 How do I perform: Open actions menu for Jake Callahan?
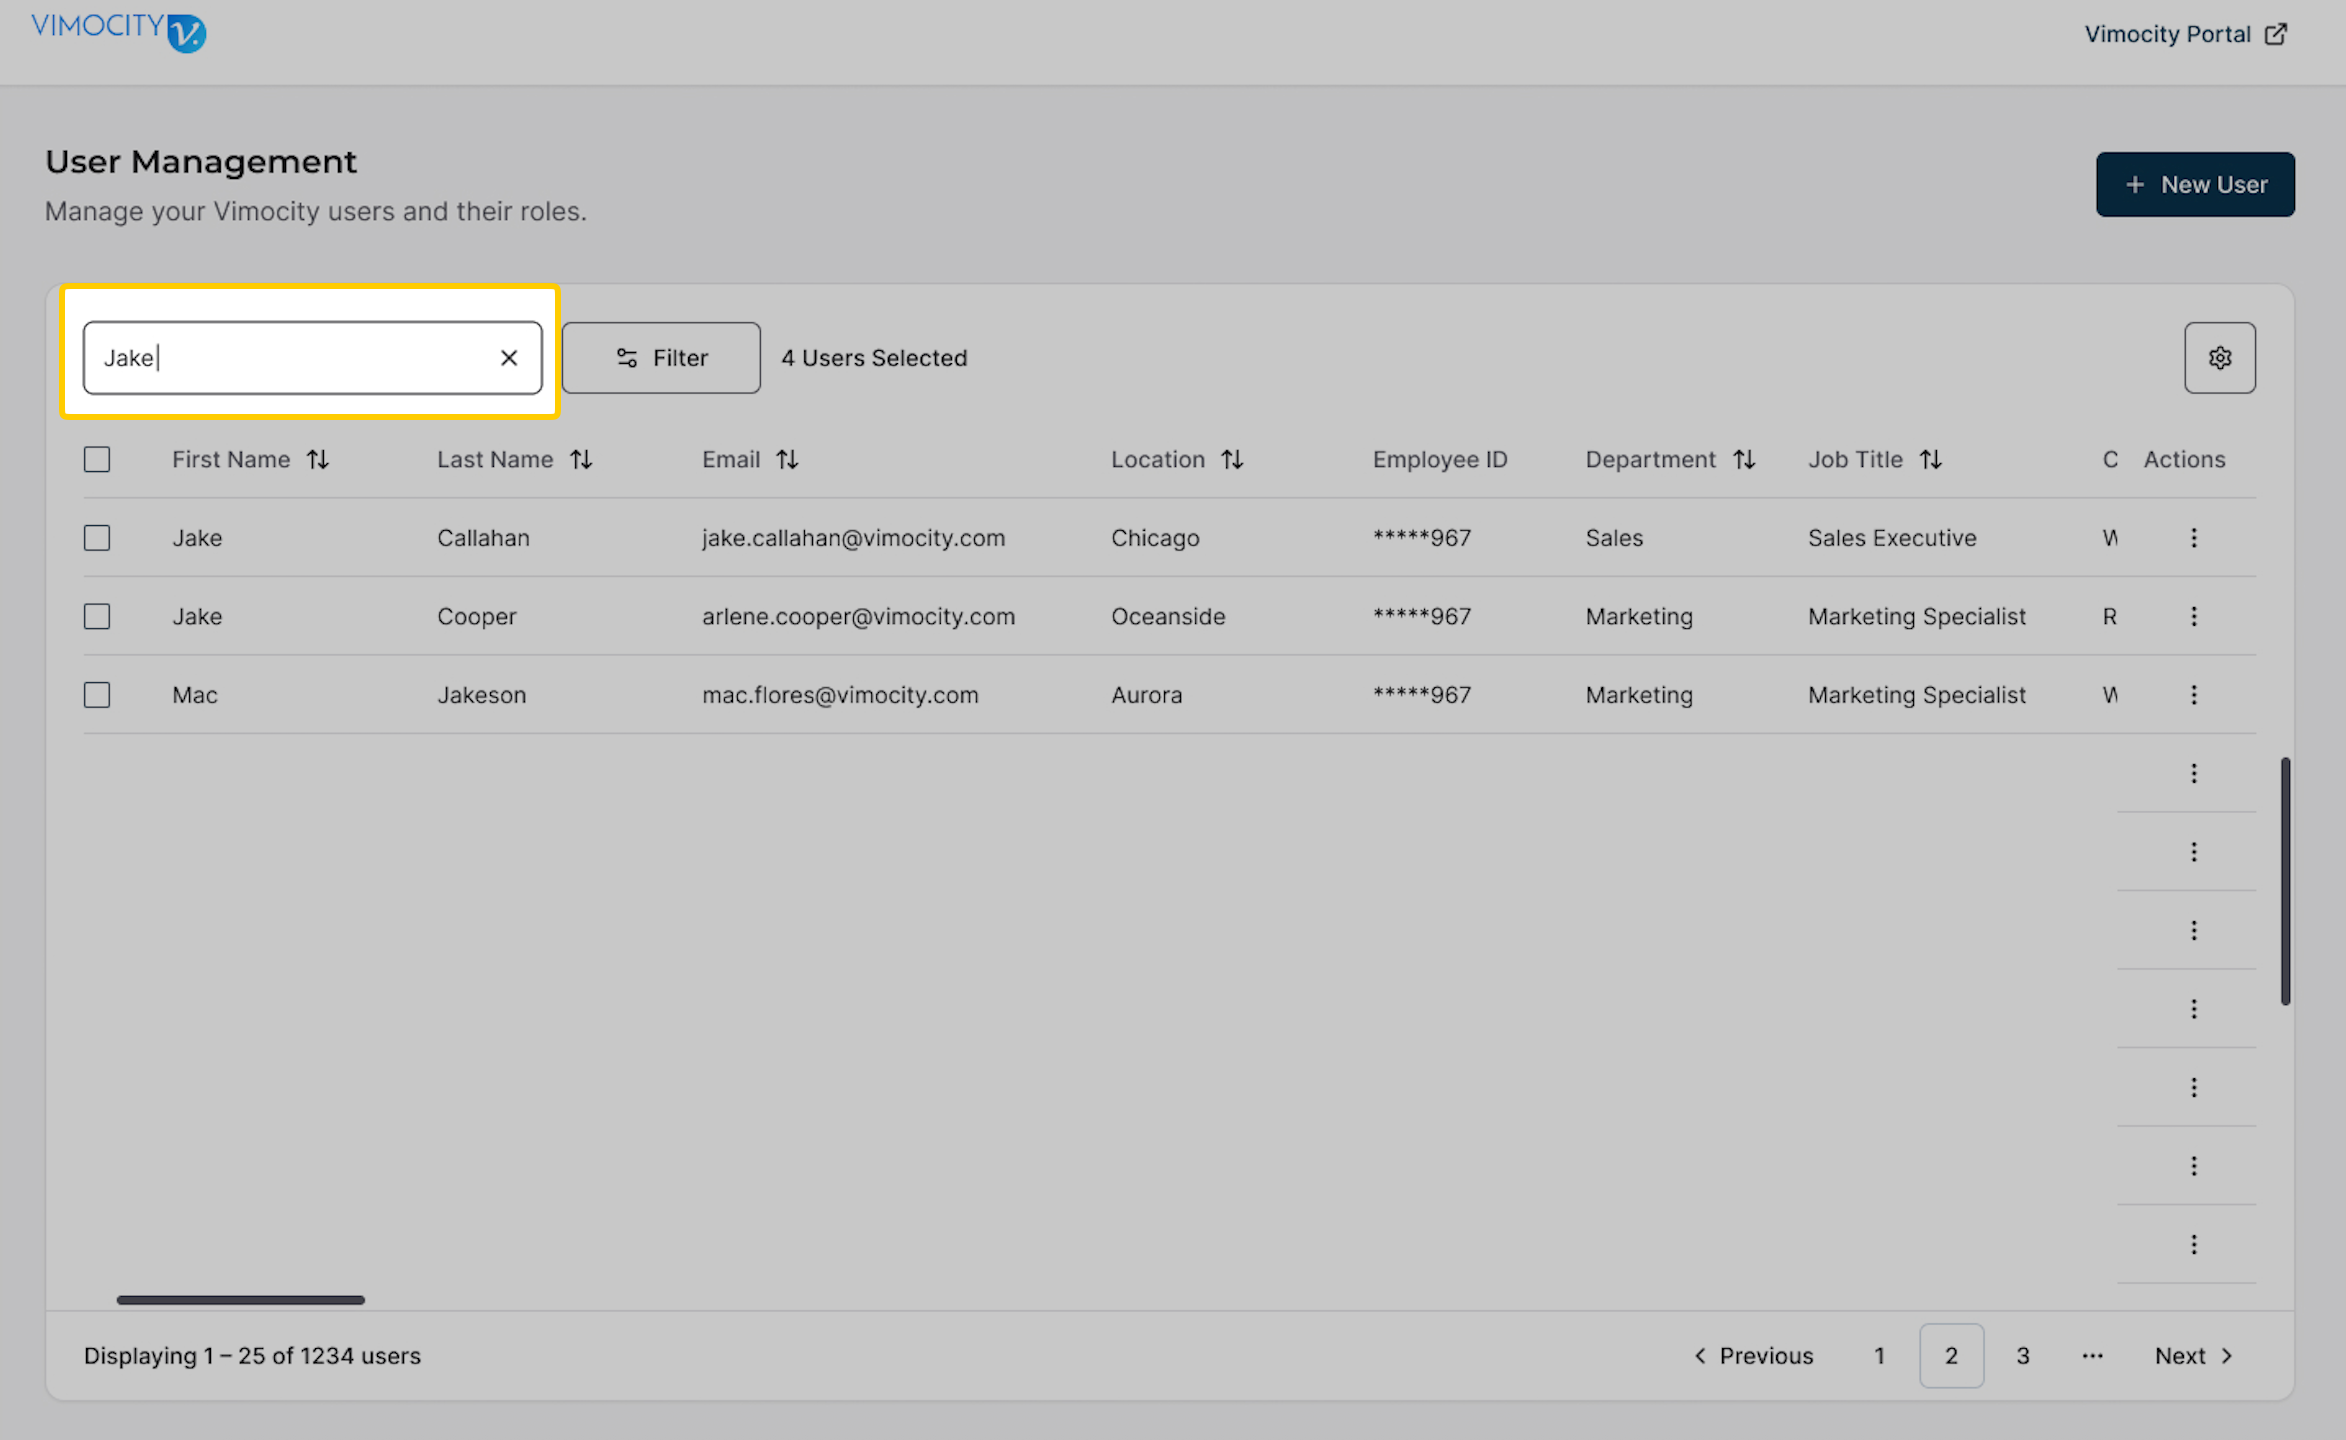click(2194, 538)
